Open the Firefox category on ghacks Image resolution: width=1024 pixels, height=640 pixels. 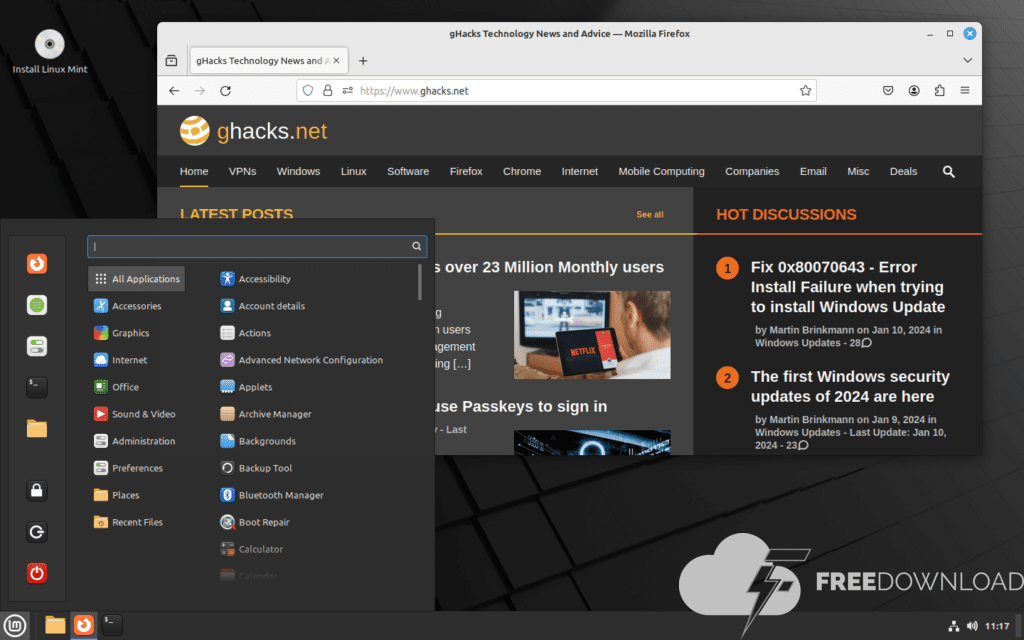pyautogui.click(x=466, y=171)
